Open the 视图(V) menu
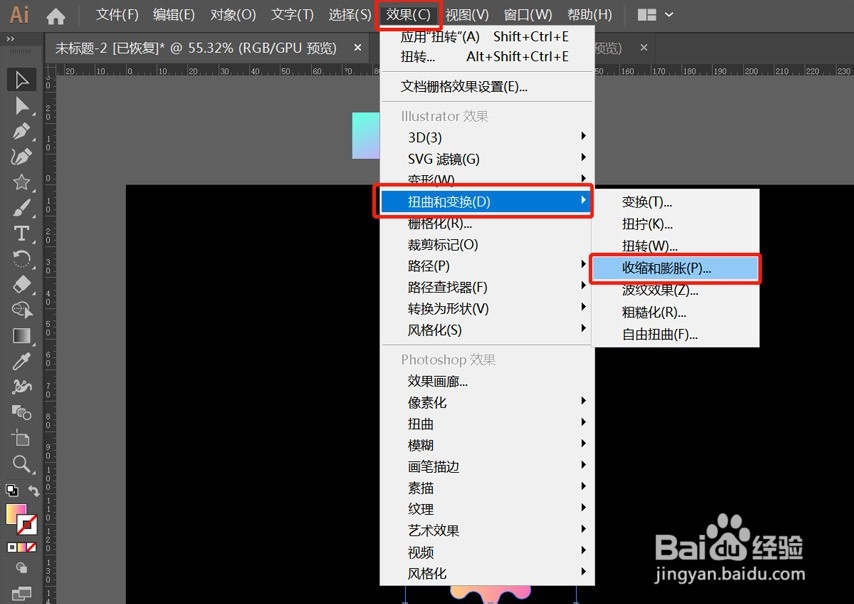The width and height of the screenshot is (854, 604). click(466, 15)
